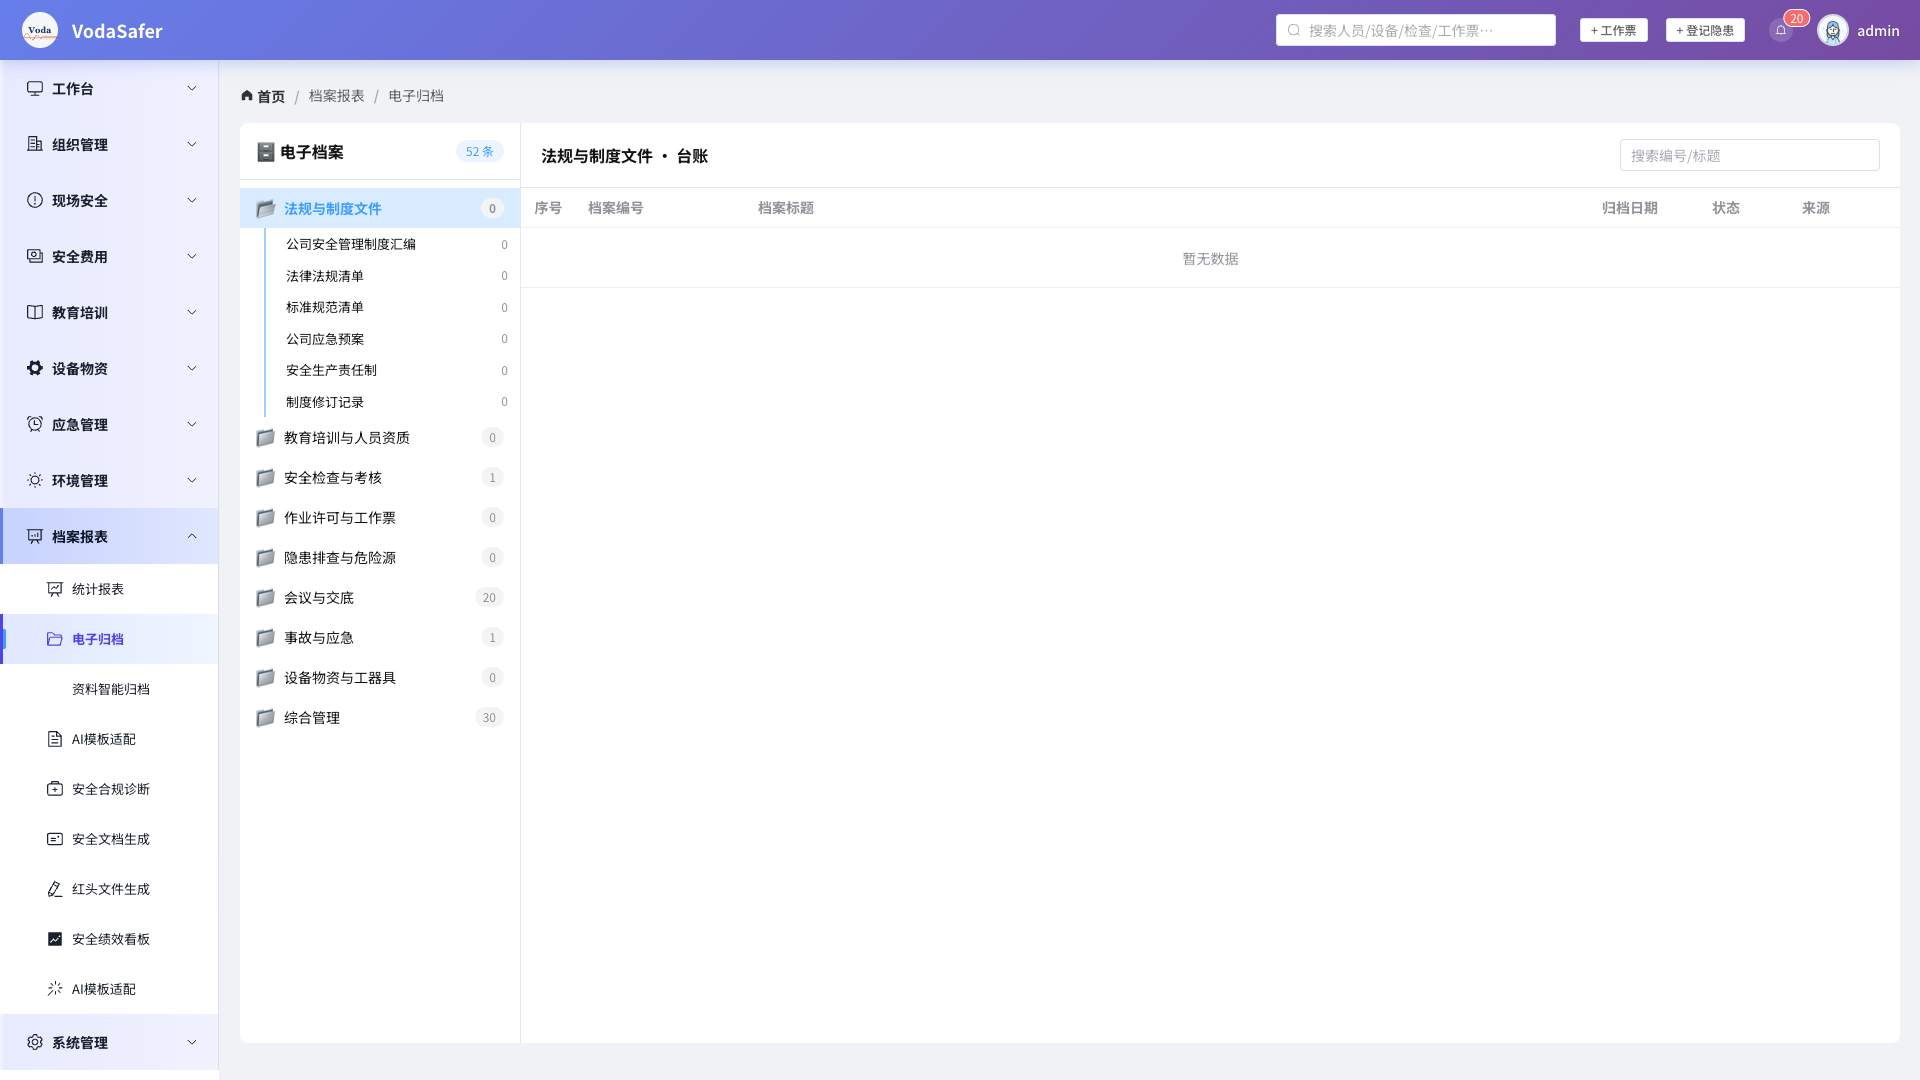Click the home icon in breadcrumb
The image size is (1920, 1080).
pos(247,96)
